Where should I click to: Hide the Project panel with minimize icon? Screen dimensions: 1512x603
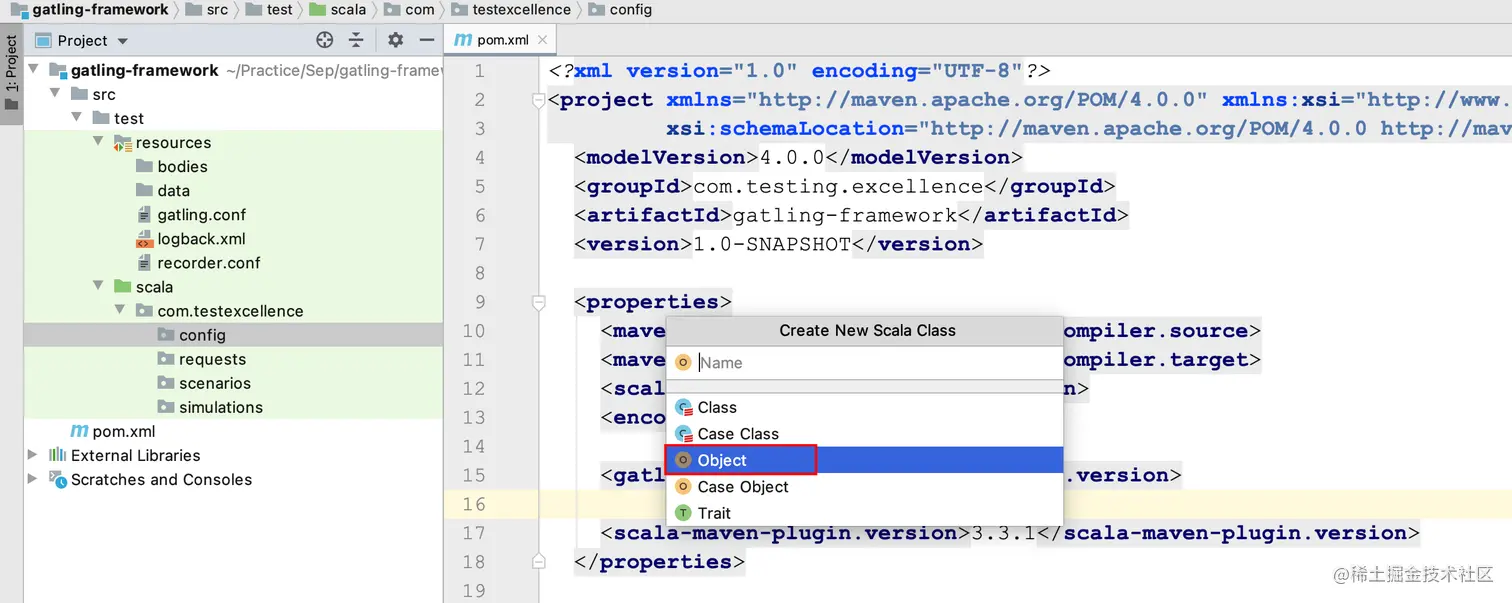[427, 40]
